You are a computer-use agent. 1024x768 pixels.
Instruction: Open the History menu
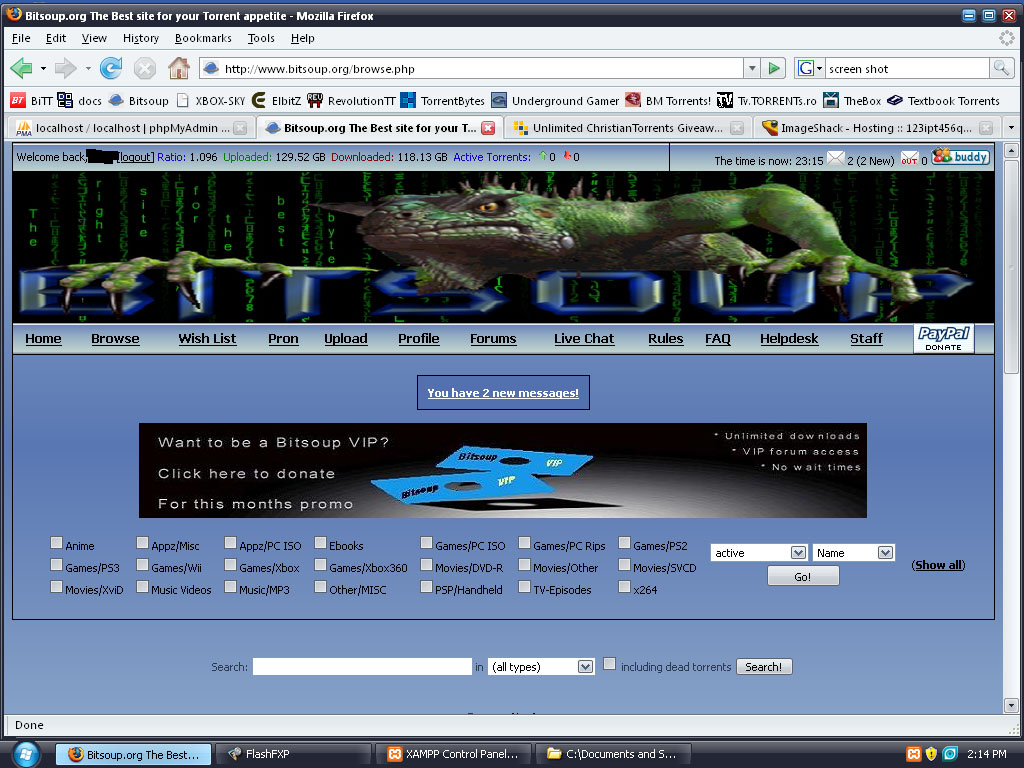(140, 38)
